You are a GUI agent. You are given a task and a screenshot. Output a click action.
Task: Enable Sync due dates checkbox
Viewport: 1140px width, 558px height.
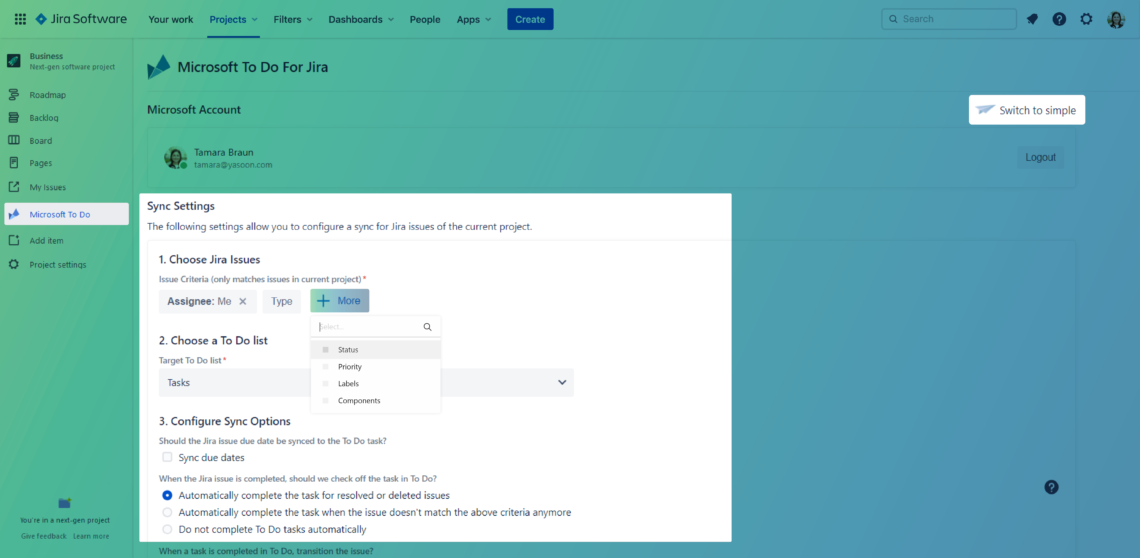[167, 458]
